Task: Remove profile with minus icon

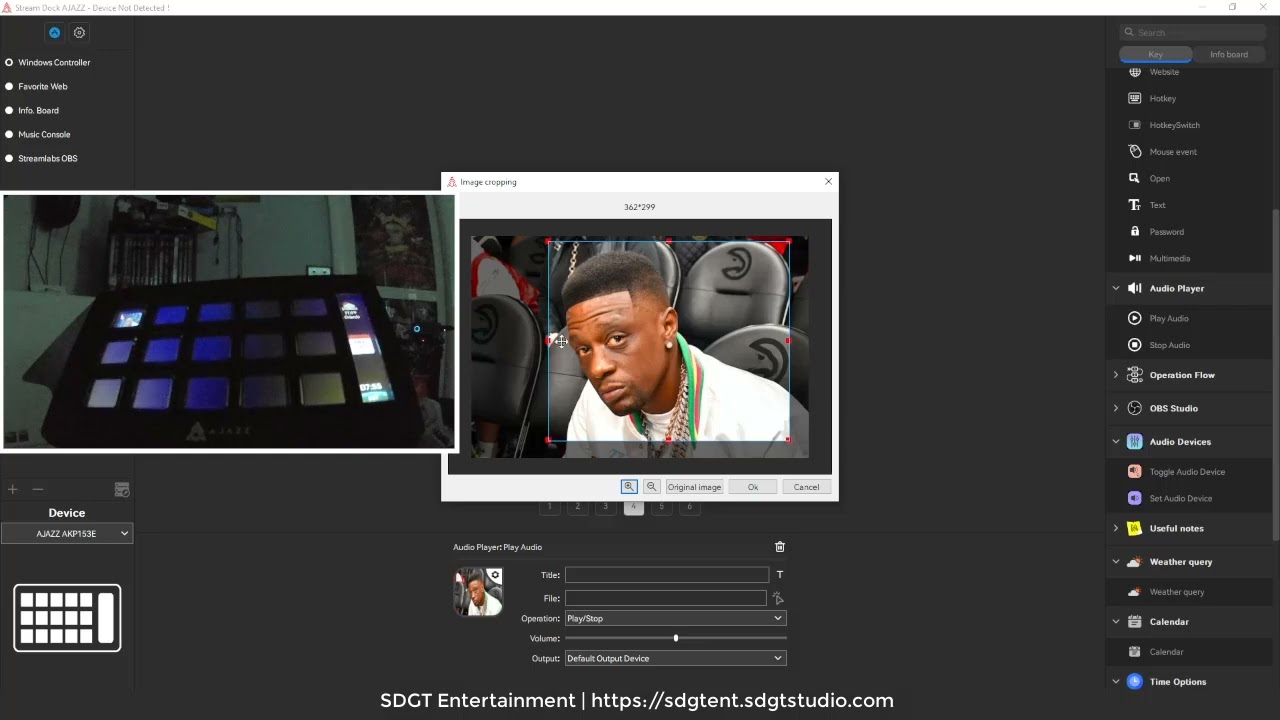Action: 38,490
